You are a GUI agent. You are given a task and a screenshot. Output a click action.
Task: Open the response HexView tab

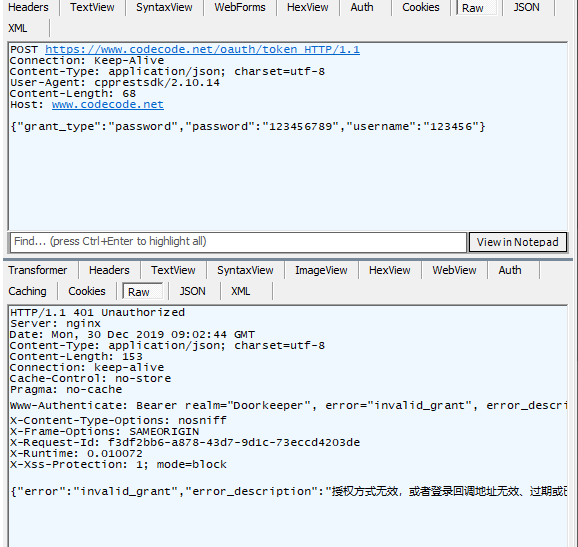[x=389, y=270]
